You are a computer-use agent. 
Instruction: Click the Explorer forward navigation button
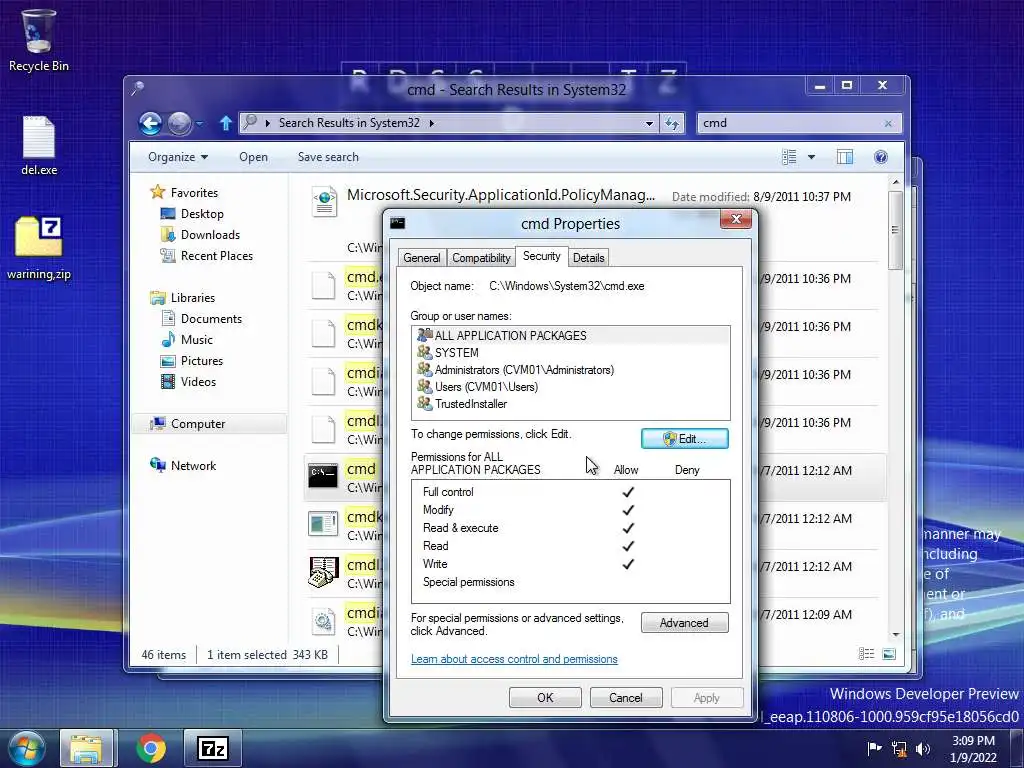pos(179,123)
